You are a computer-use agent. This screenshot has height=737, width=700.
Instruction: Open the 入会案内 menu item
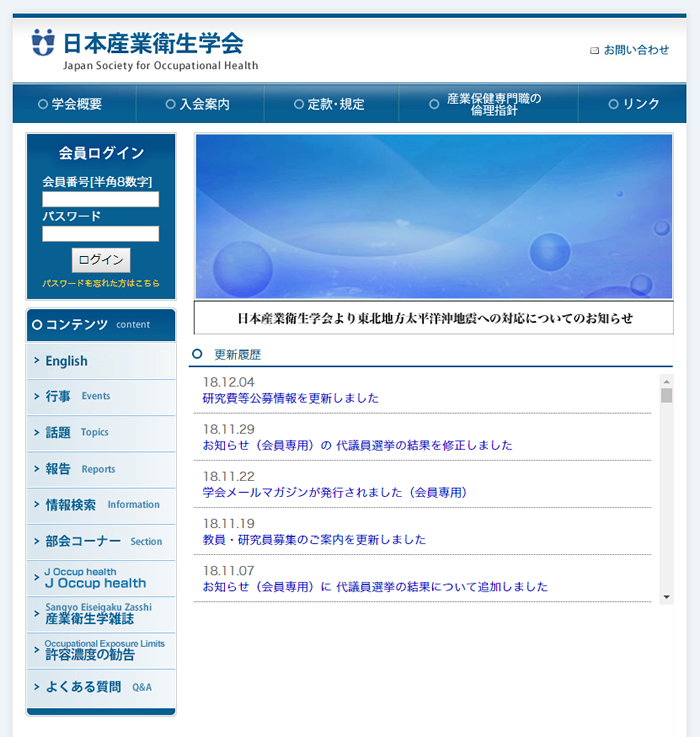[x=200, y=104]
